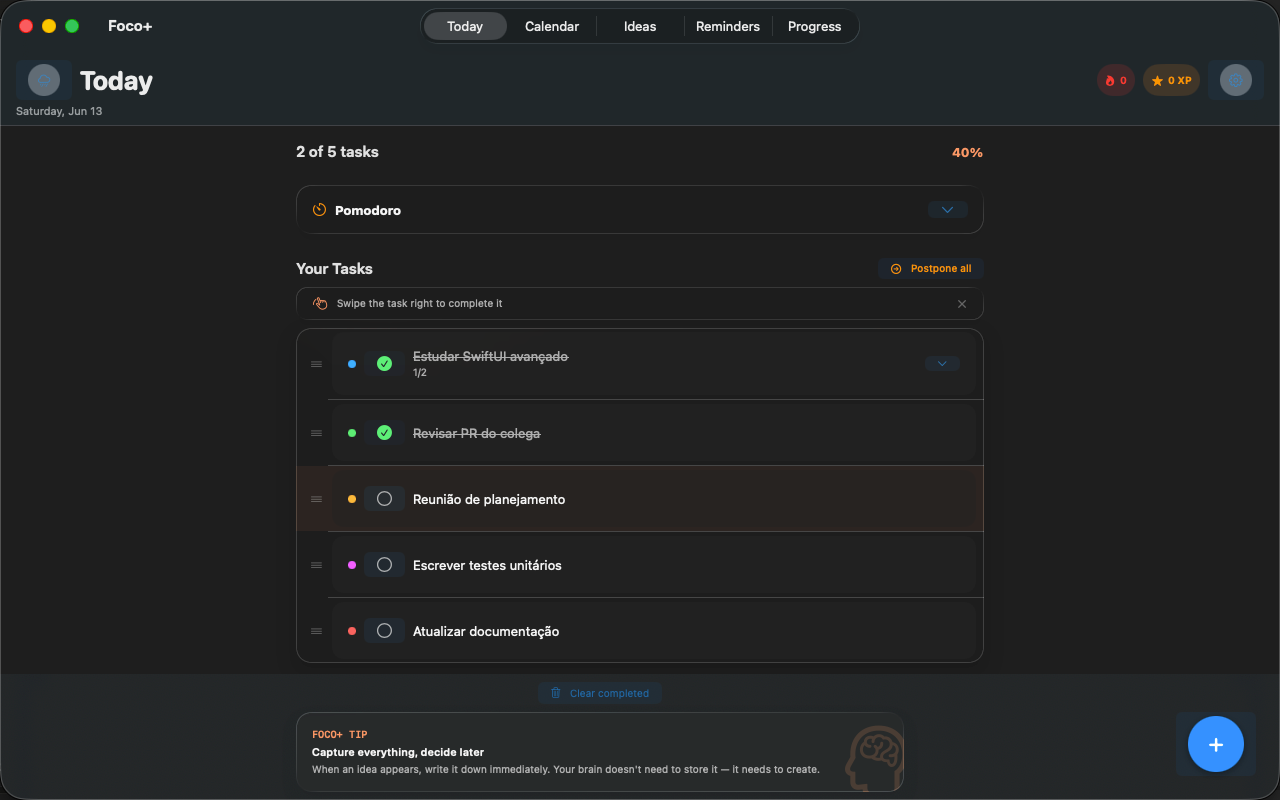This screenshot has height=800, width=1280.
Task: Click the star 0 XP badge
Action: (x=1171, y=80)
